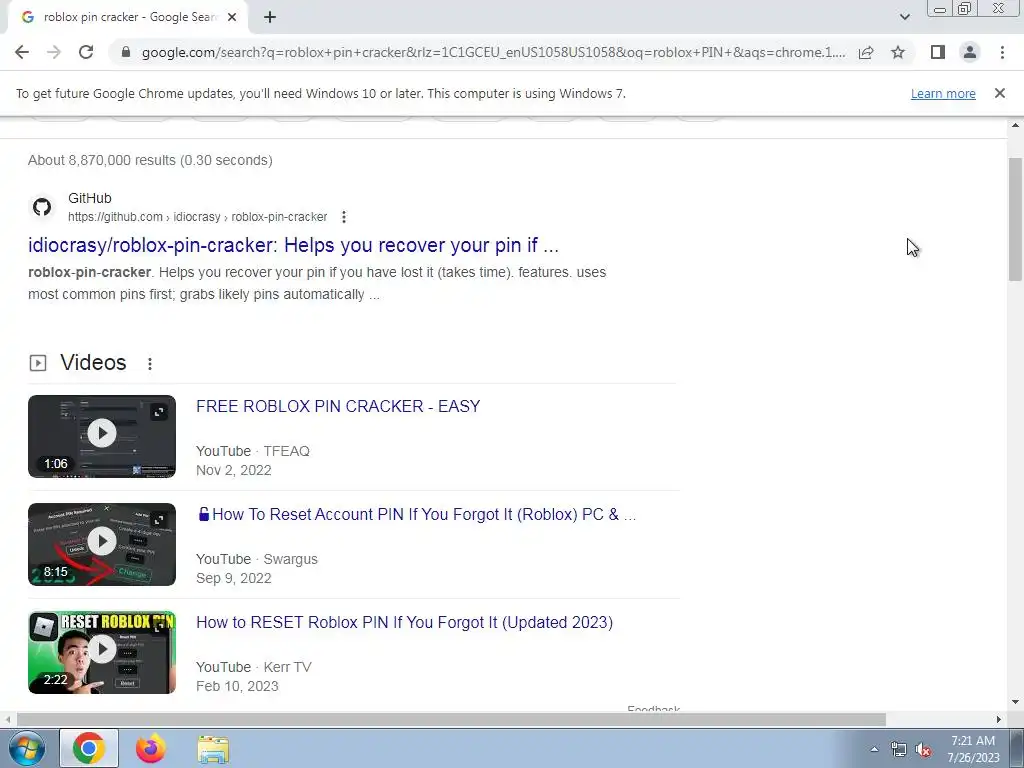Image resolution: width=1024 pixels, height=768 pixels.
Task: Click the Chrome taskbar icon
Action: coord(89,748)
